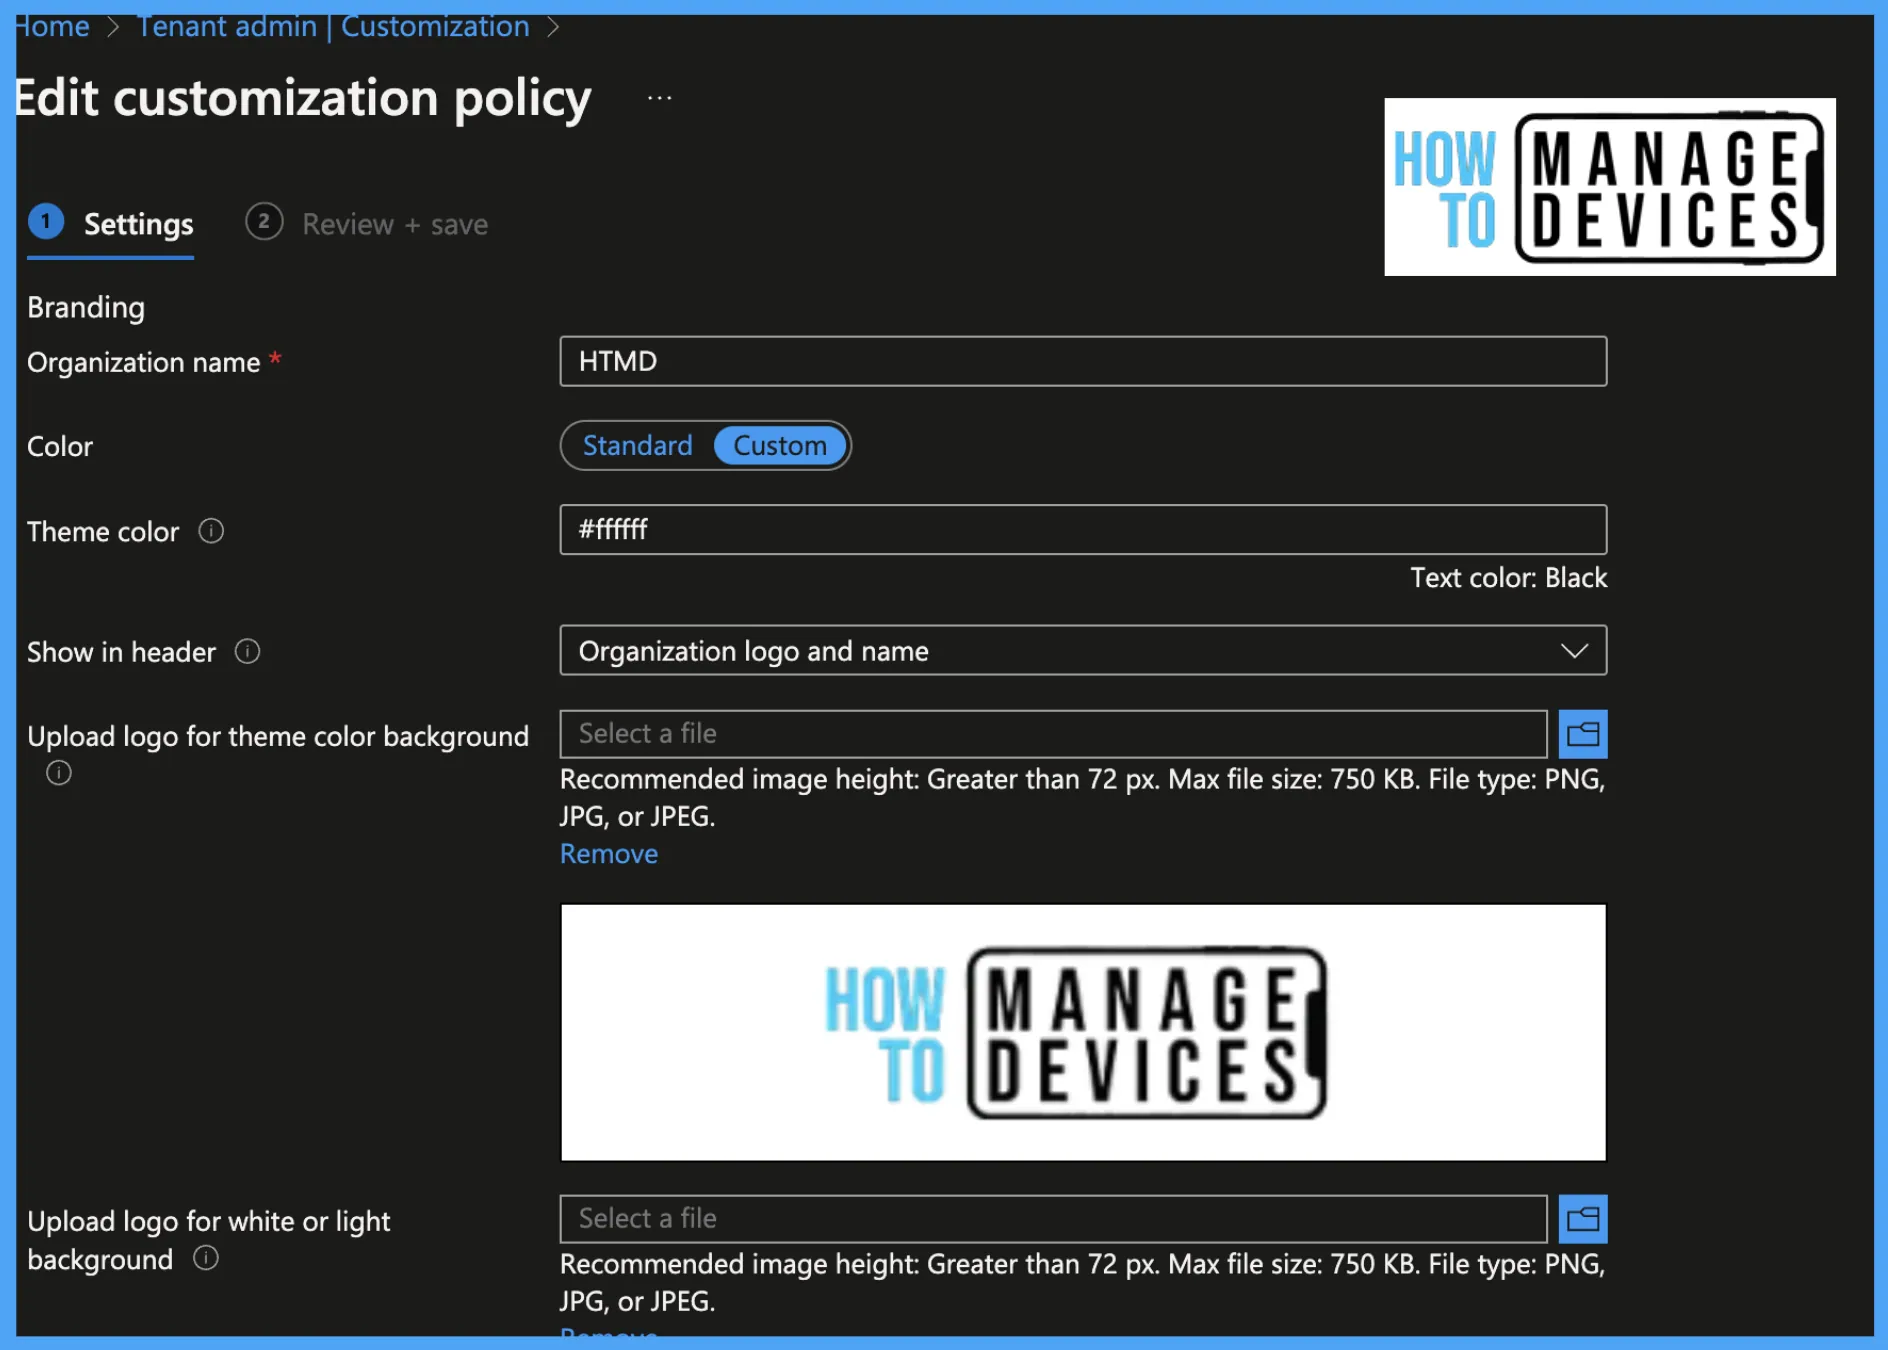Click the How To Manage Devices logo top right
The height and width of the screenshot is (1350, 1888).
[x=1610, y=187]
